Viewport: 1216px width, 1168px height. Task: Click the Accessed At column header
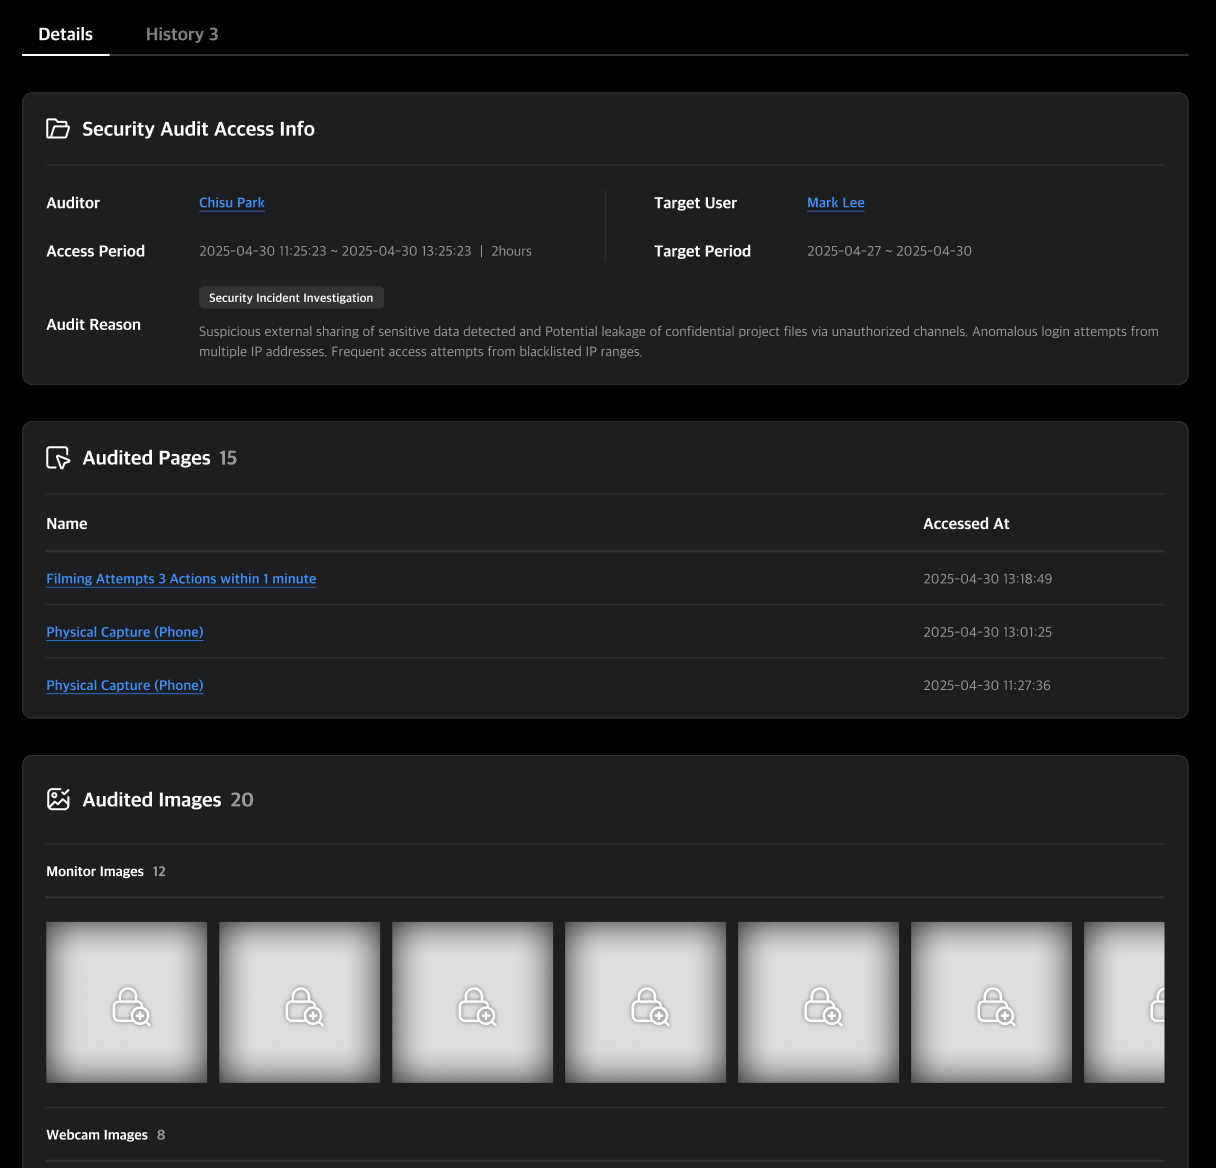tap(965, 524)
